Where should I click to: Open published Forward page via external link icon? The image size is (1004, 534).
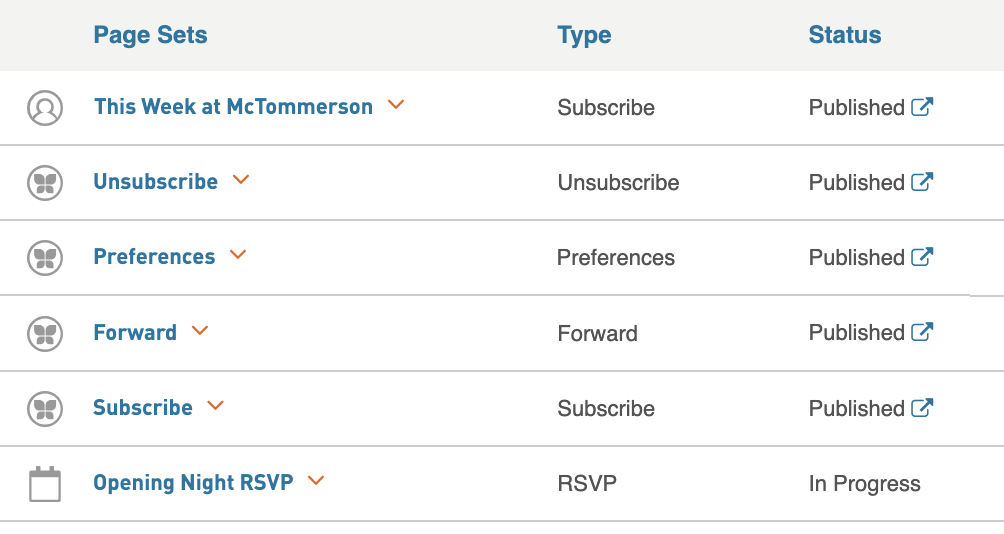pos(922,332)
